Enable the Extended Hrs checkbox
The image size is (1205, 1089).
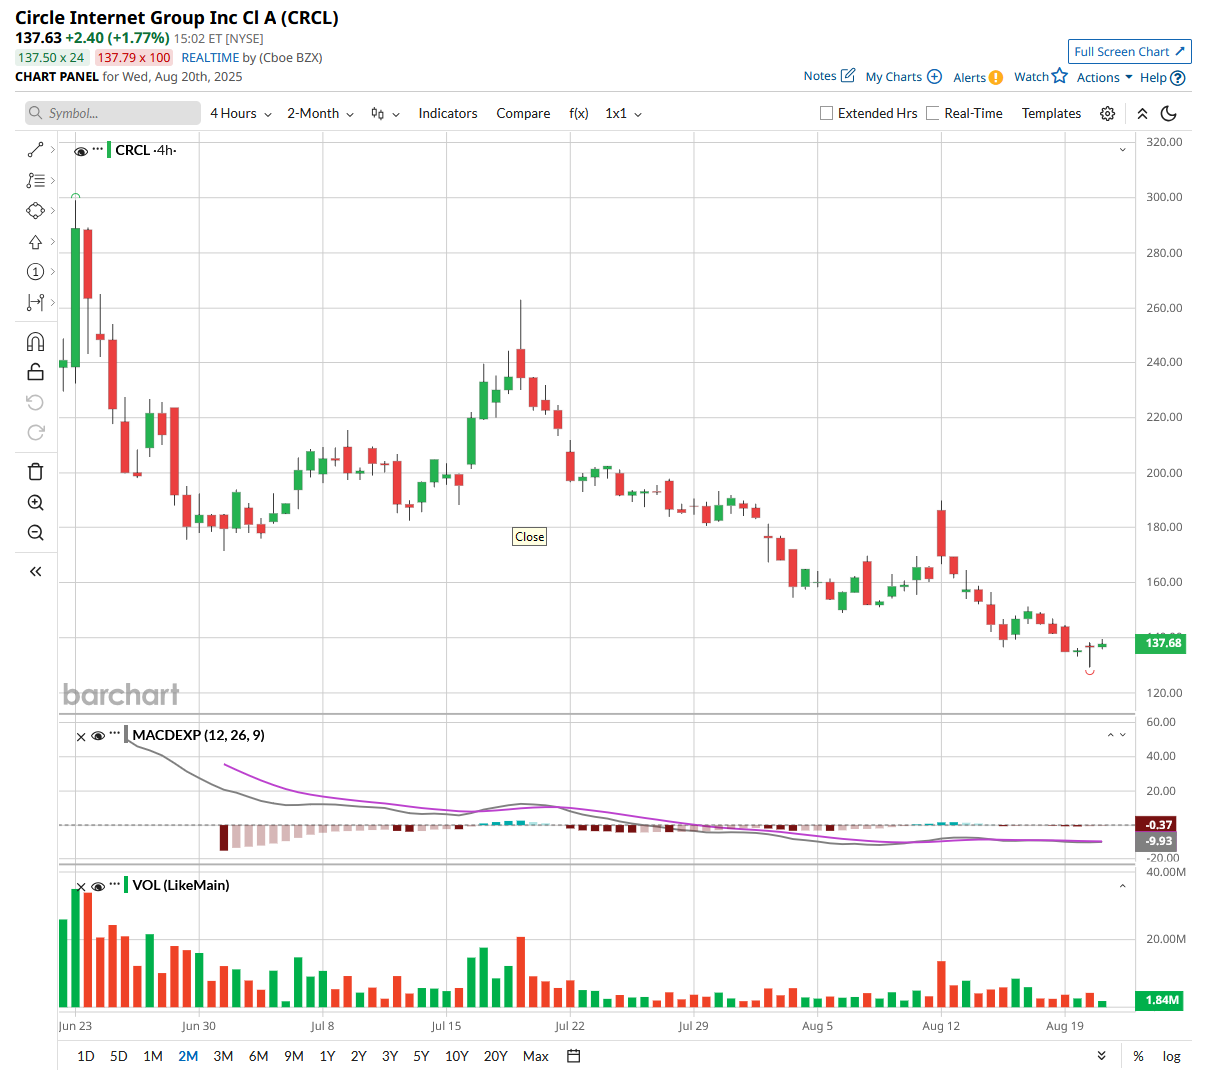coord(827,113)
